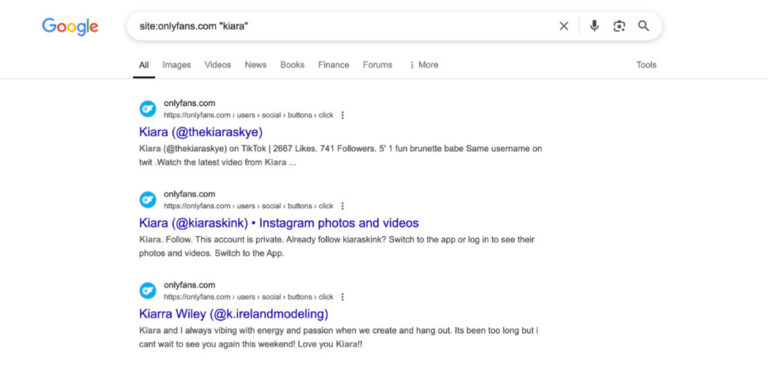768x369 pixels.
Task: Switch to the Forums tab
Action: (377, 65)
